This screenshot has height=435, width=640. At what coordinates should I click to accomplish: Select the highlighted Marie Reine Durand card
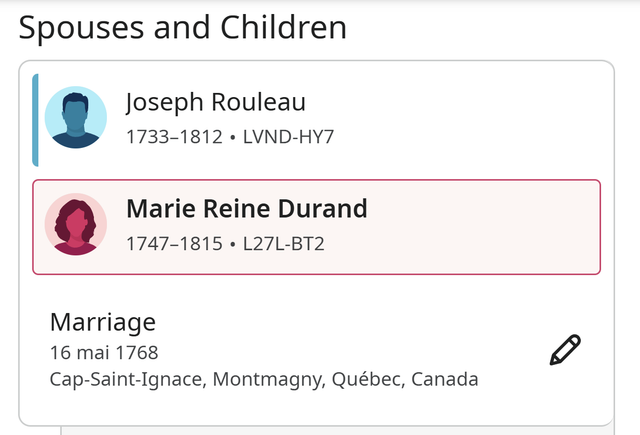tap(316, 227)
